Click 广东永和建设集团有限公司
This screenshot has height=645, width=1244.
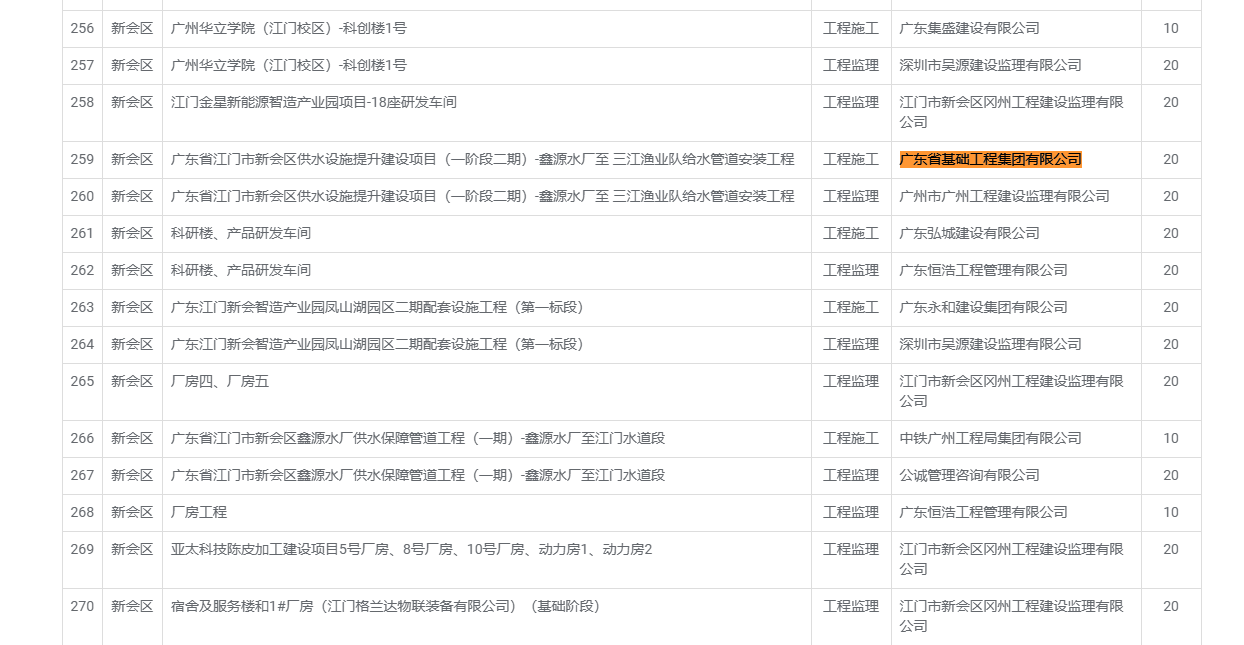(x=983, y=307)
